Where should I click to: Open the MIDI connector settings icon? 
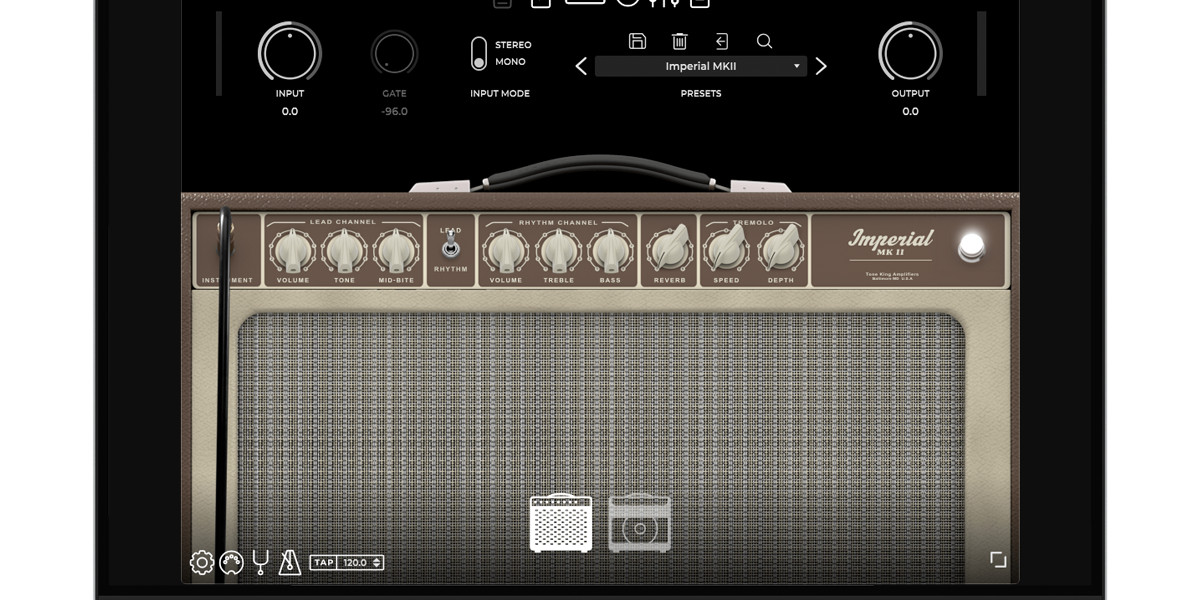tap(231, 563)
